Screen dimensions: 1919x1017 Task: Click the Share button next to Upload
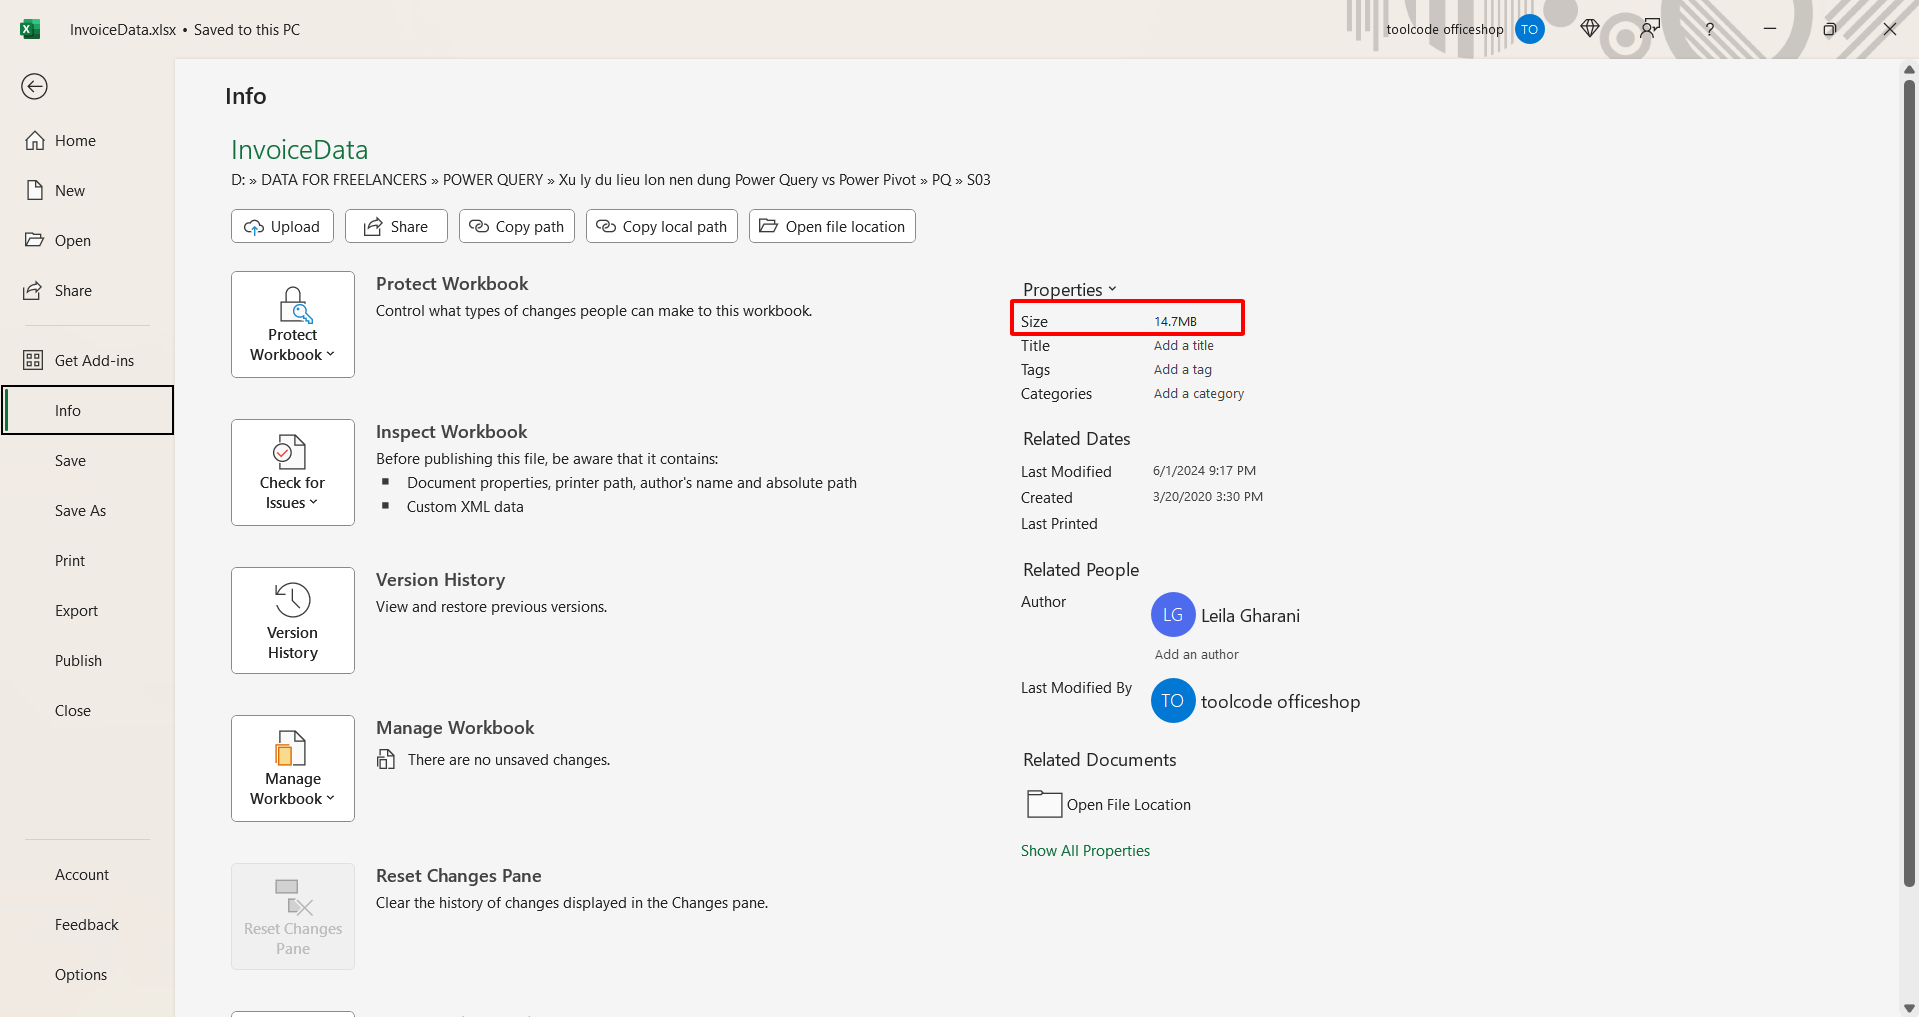click(x=396, y=226)
